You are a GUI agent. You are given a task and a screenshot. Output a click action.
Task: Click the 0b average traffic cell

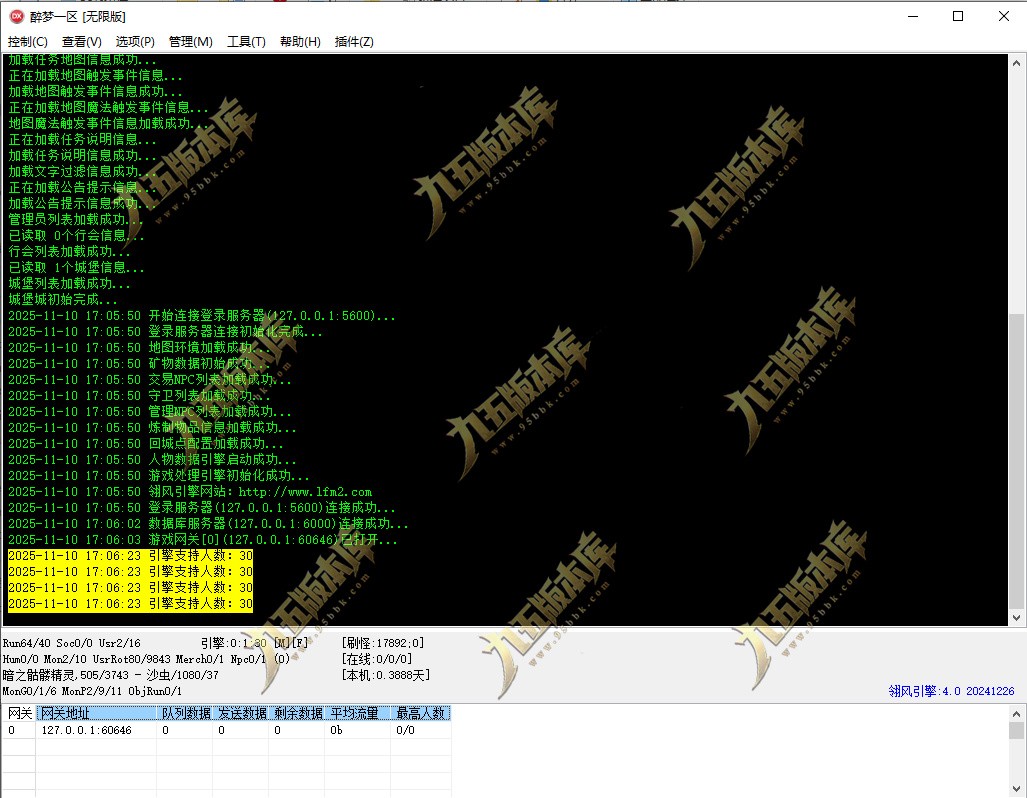pos(358,730)
